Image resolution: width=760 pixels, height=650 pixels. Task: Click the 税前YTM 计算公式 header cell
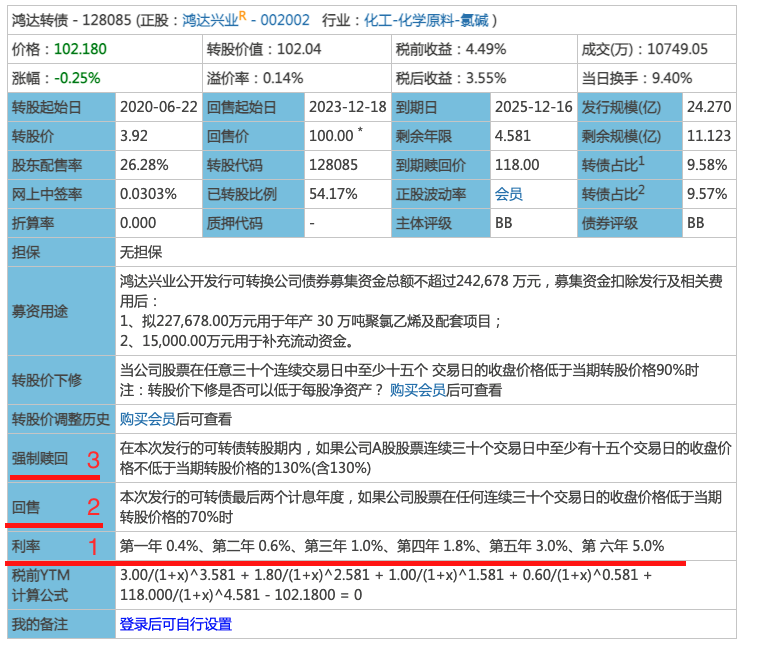click(x=62, y=585)
